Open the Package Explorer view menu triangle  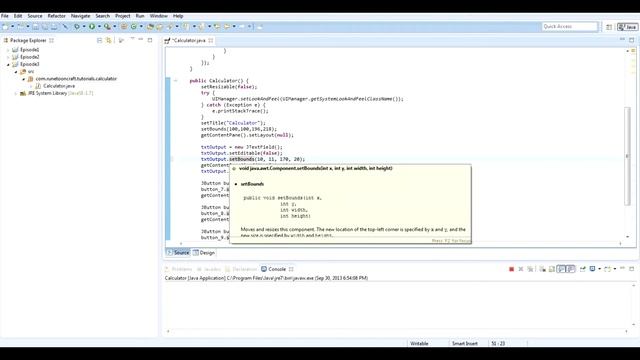132,39
